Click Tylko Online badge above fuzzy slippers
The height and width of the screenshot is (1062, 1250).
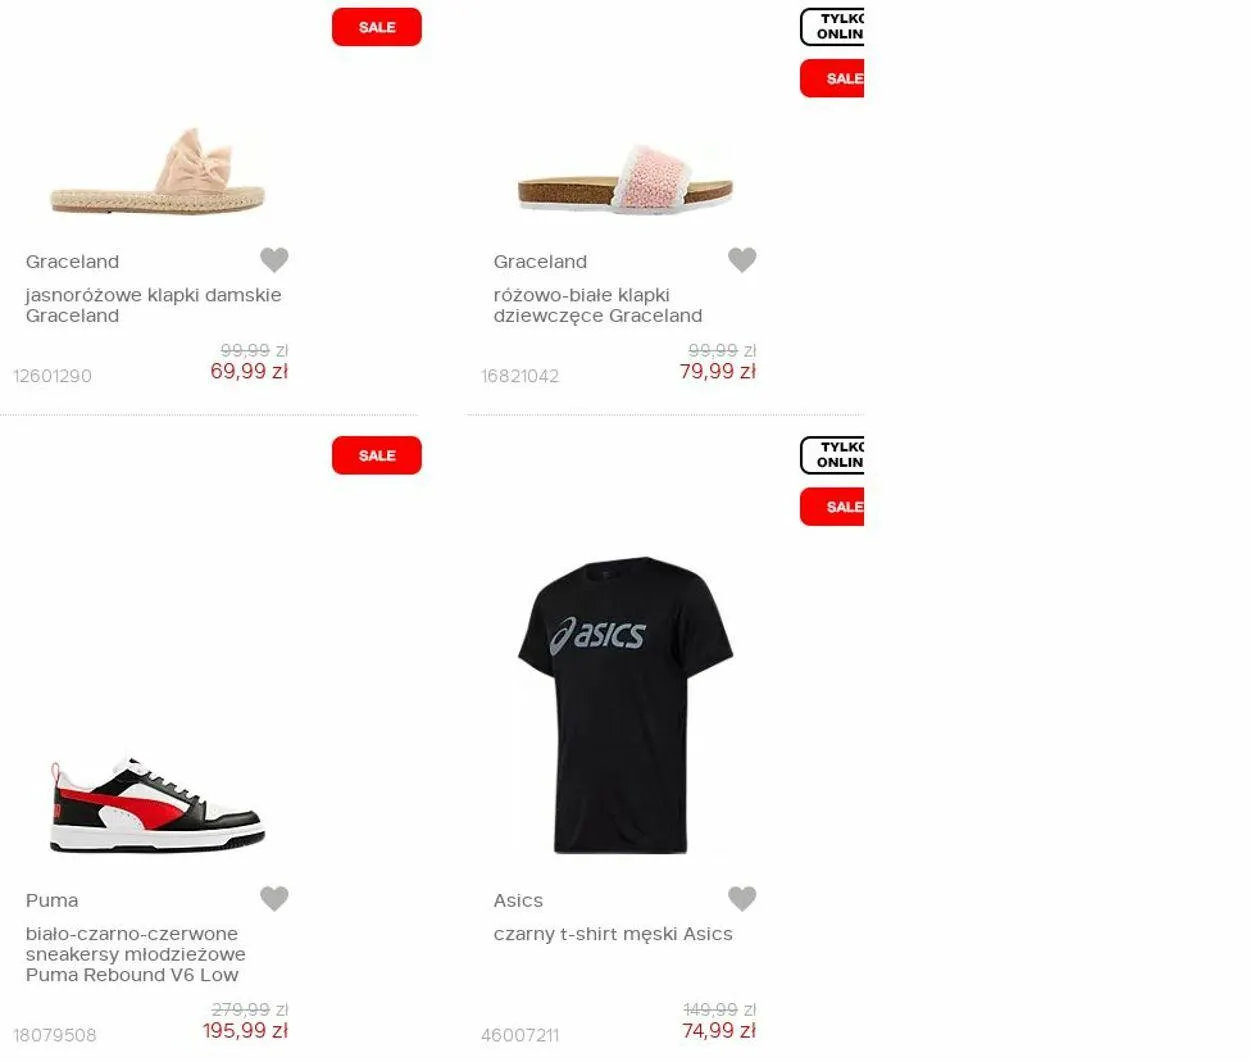[832, 27]
